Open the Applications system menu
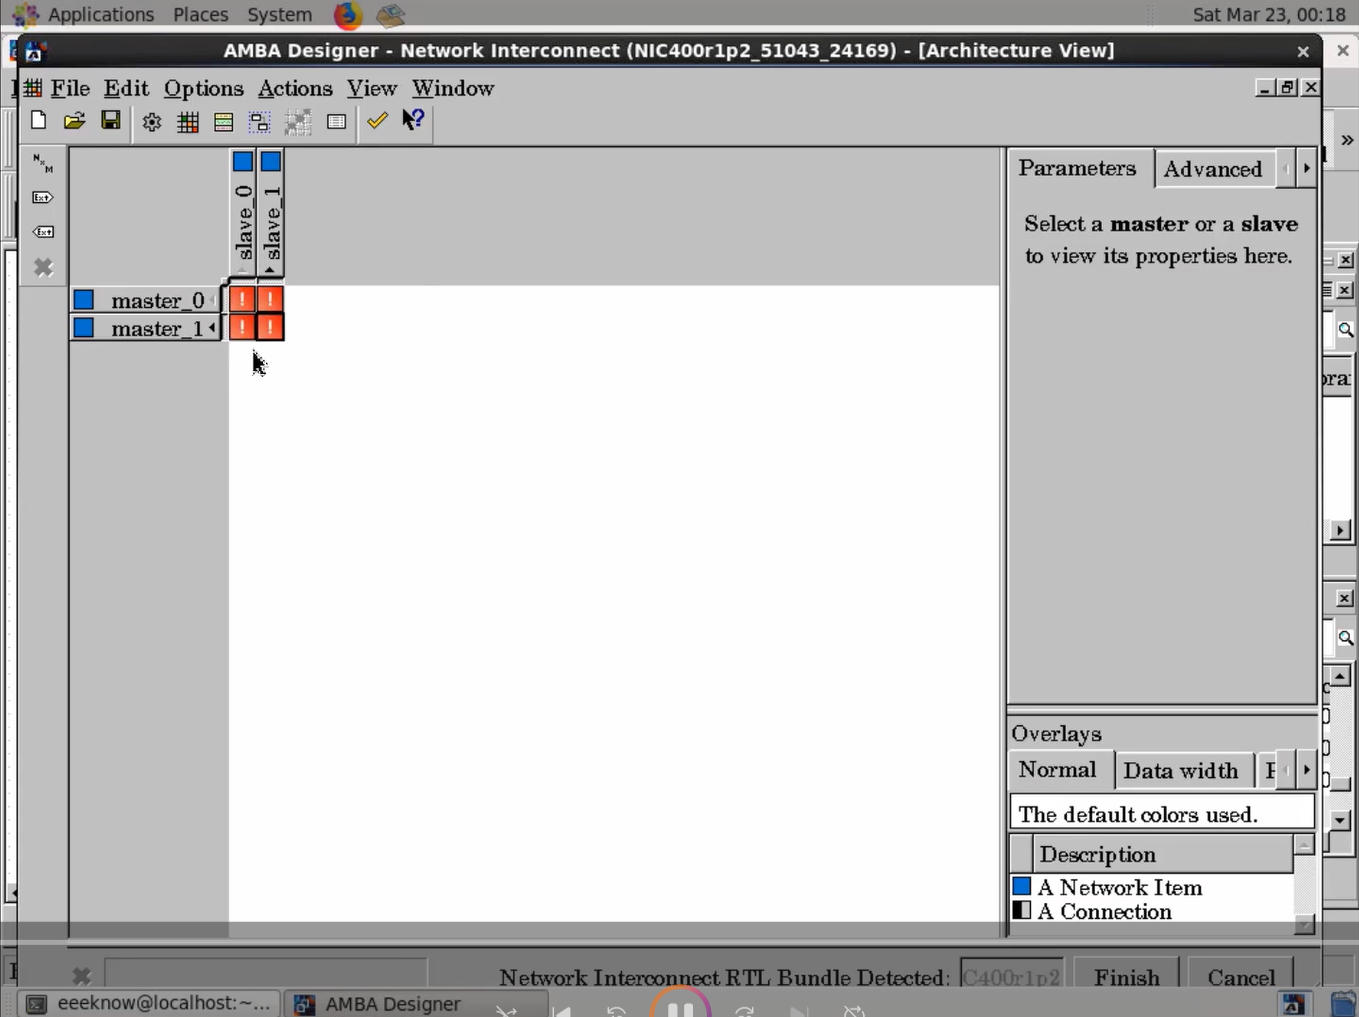The height and width of the screenshot is (1017, 1359). (x=101, y=15)
